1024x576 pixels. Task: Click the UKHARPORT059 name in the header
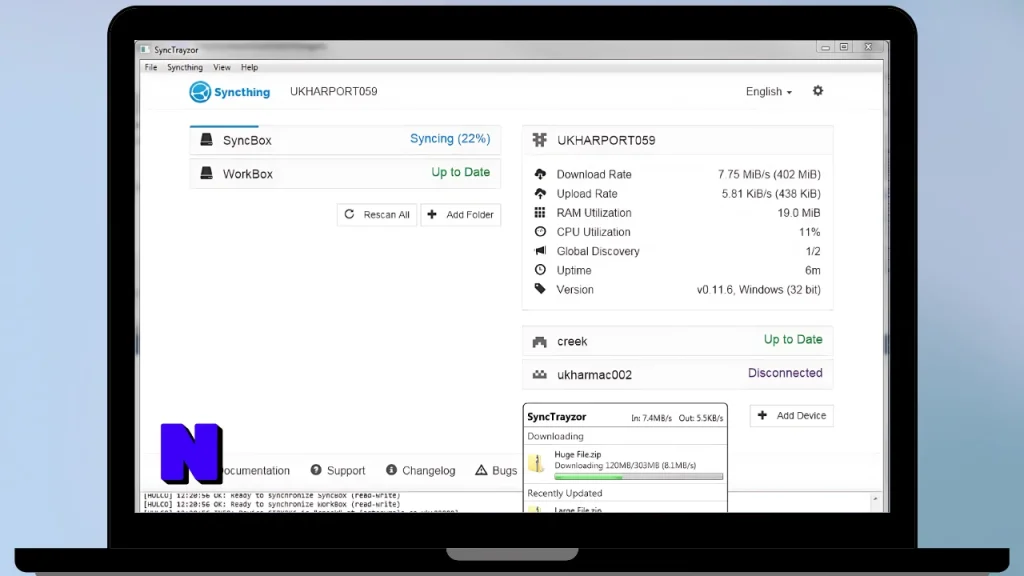334,91
